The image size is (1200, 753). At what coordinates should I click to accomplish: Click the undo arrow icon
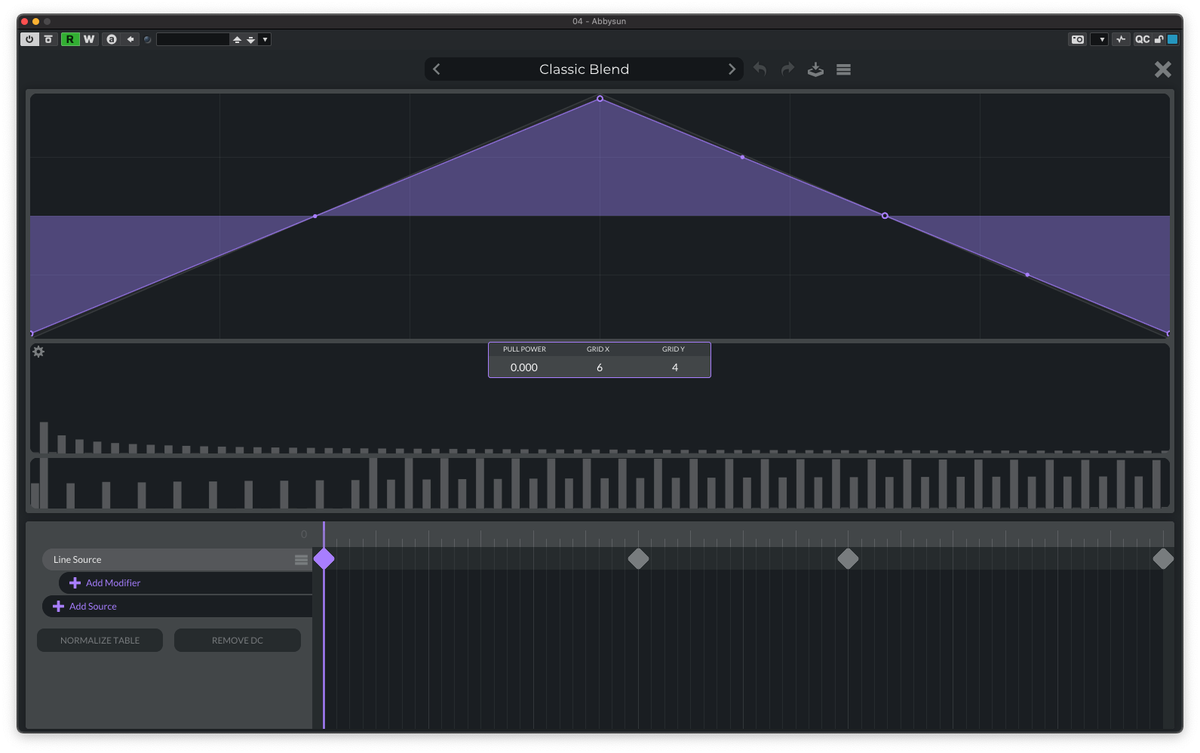click(760, 69)
